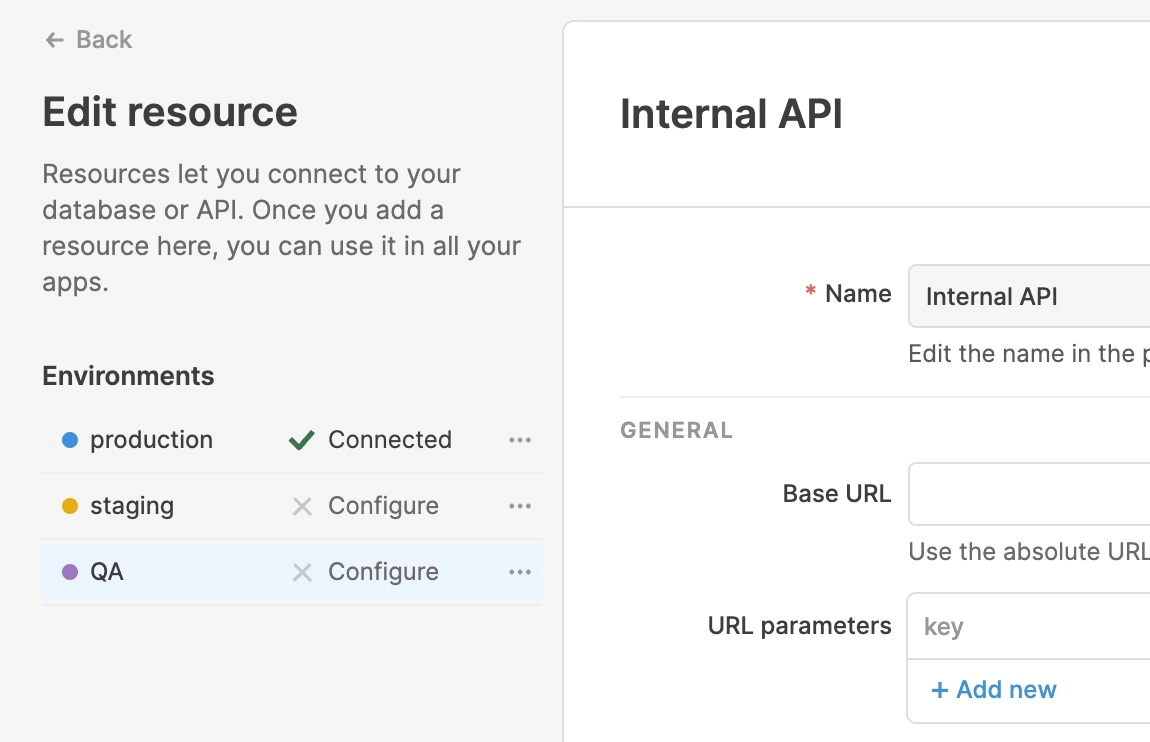Click Configure for the QA environment

pyautogui.click(x=383, y=572)
